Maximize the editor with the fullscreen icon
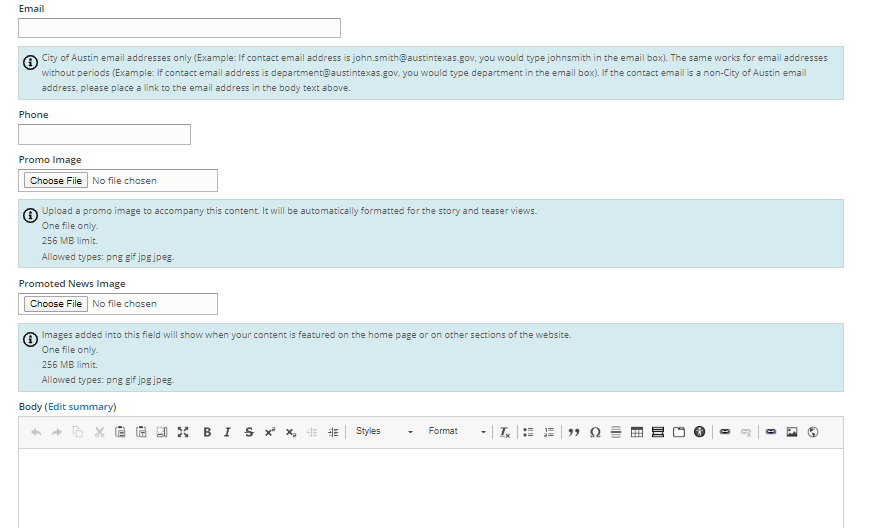 click(183, 433)
